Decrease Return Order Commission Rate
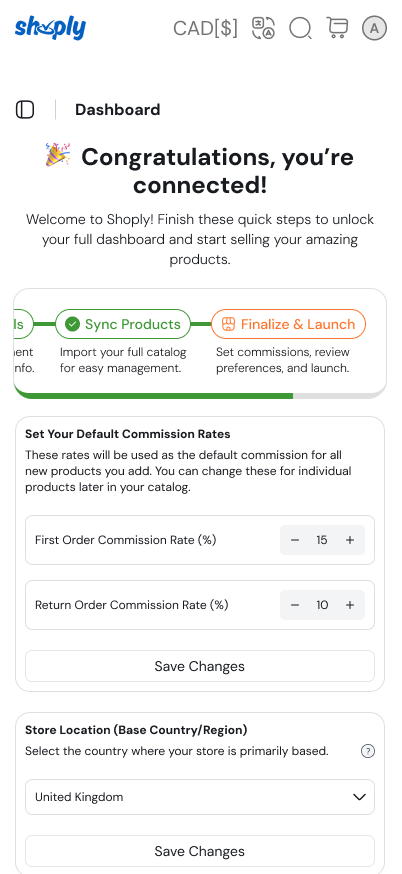 click(x=295, y=605)
